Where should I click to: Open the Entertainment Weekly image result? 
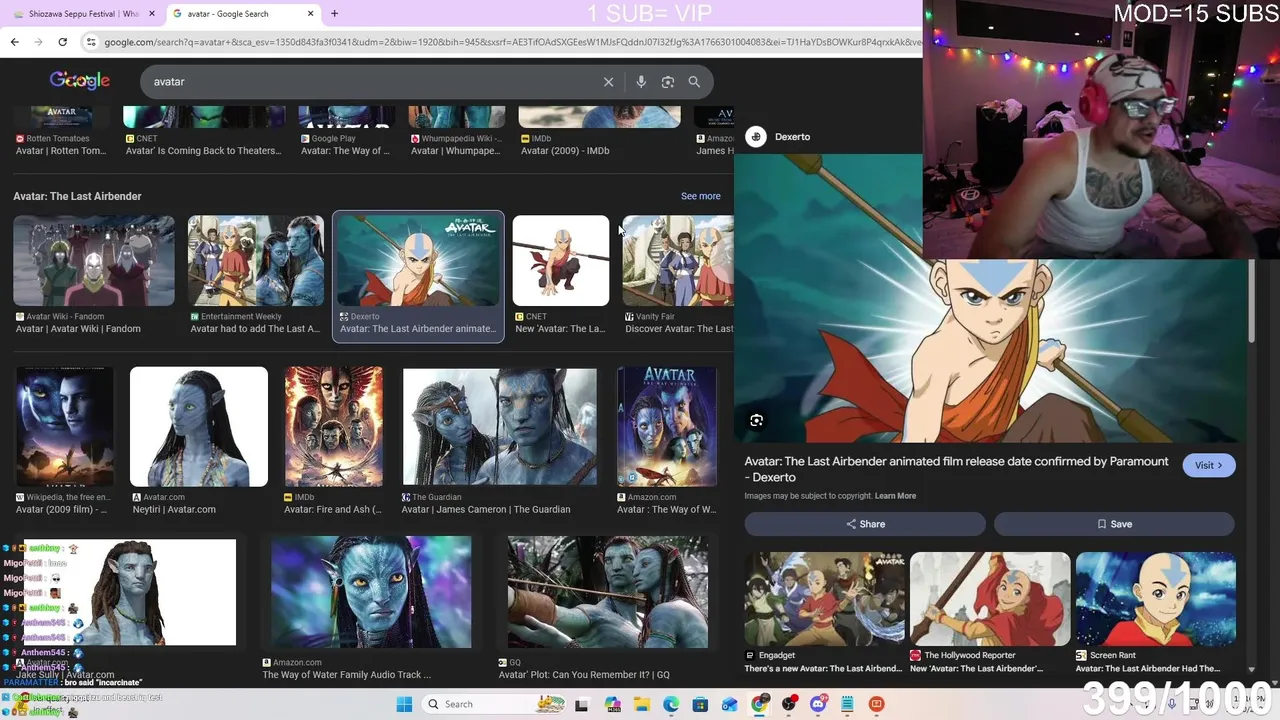pos(256,261)
